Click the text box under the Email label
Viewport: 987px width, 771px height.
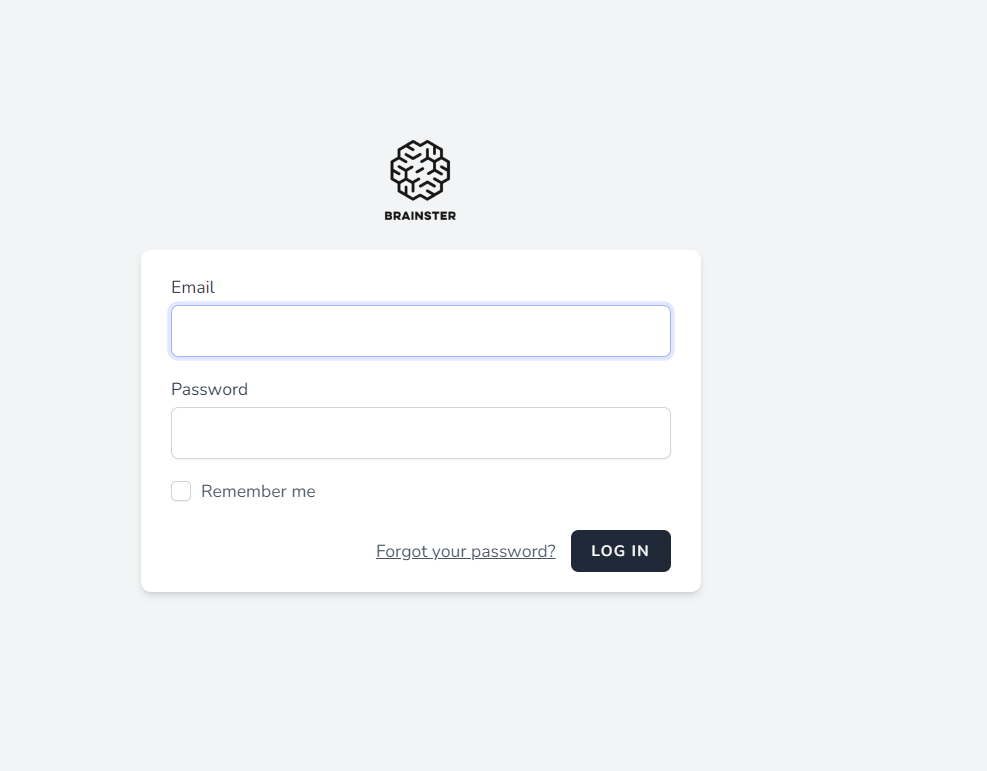click(x=420, y=331)
